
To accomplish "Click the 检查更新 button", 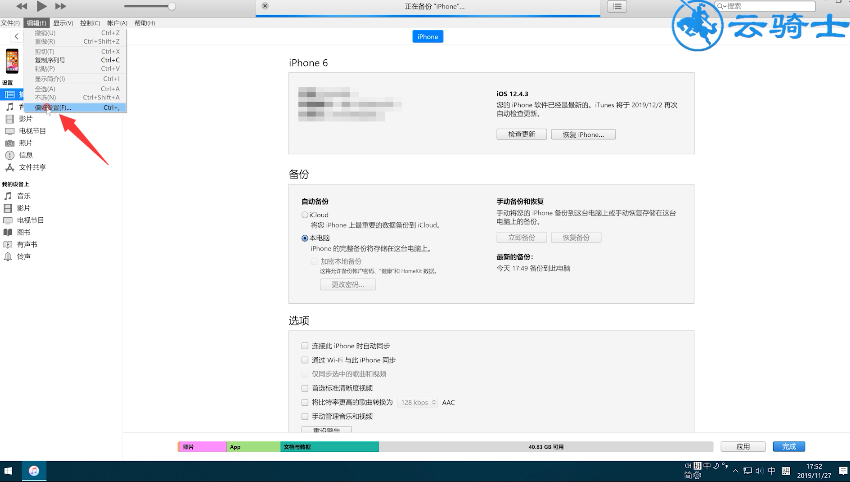I will tap(521, 134).
